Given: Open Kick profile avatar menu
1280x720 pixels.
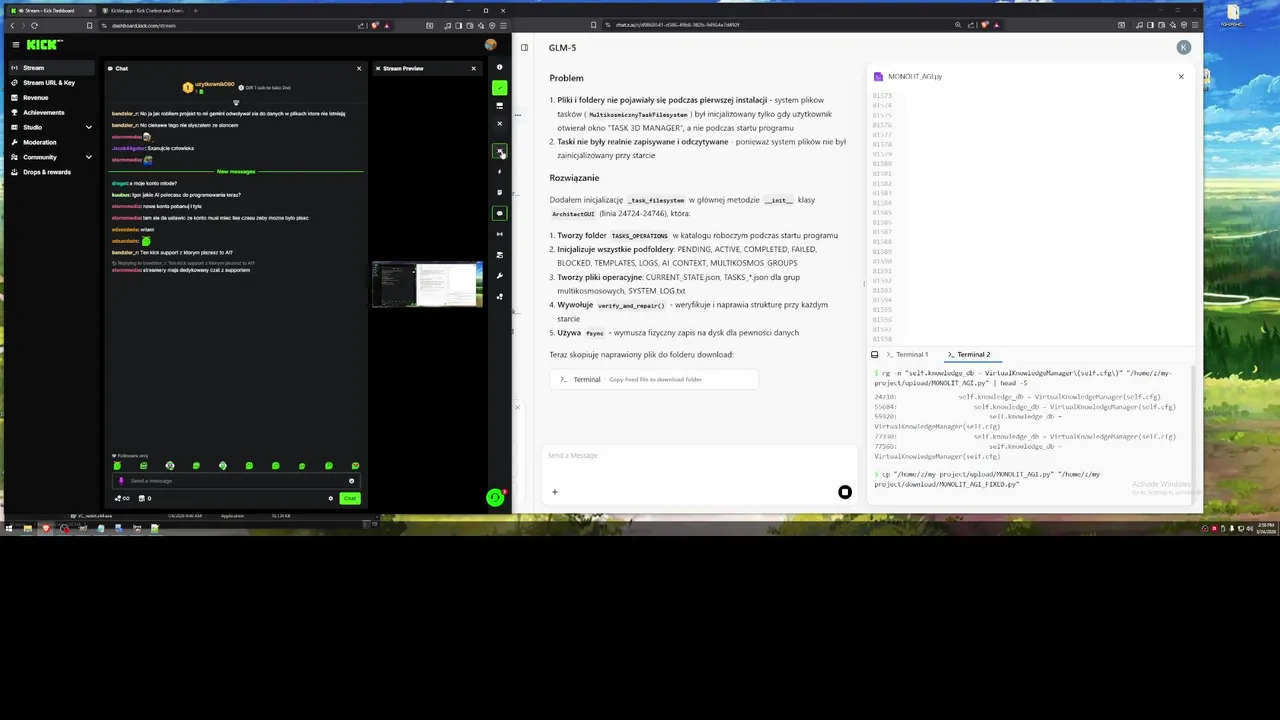Looking at the screenshot, I should [x=490, y=44].
